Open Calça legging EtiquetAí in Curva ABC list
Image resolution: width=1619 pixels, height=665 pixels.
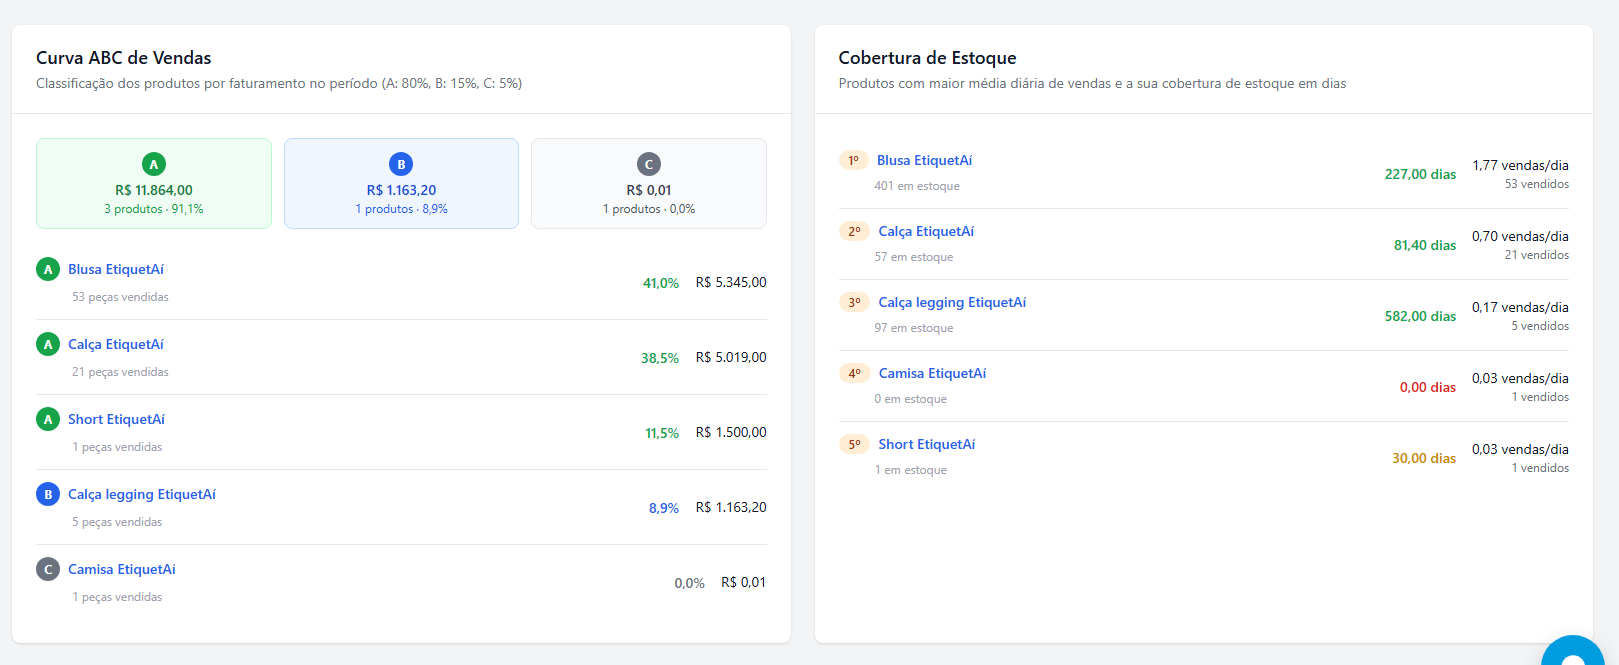(x=142, y=494)
